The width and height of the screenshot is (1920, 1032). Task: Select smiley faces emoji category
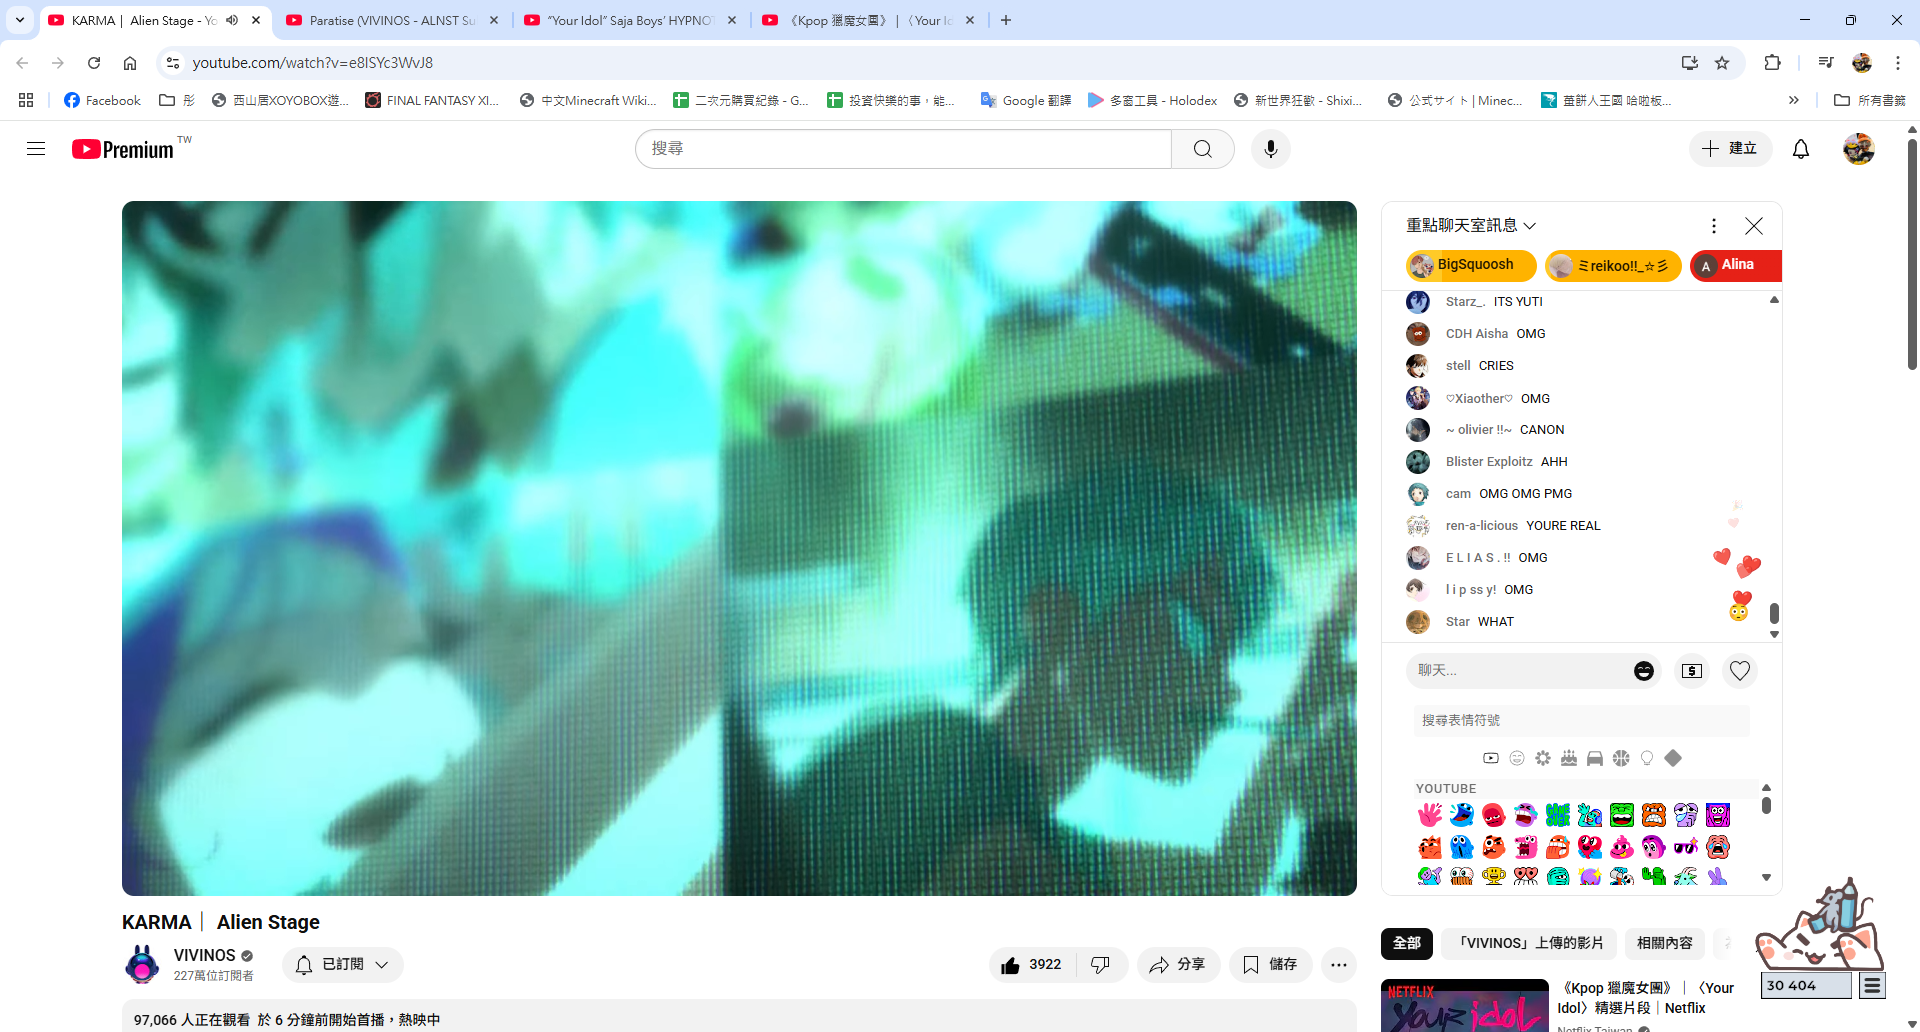(x=1517, y=758)
